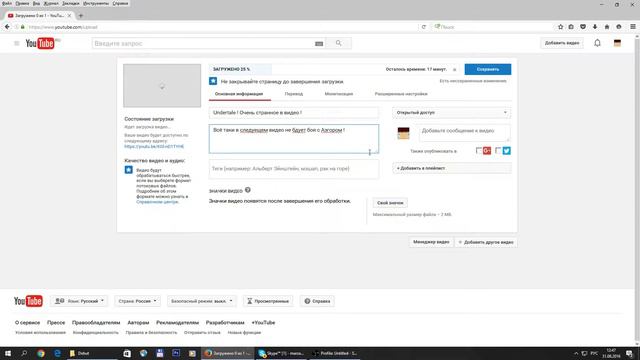Image resolution: width=640 pixels, height=360 pixels.
Task: Click 'Добавить другое видео' button
Action: click(x=486, y=242)
